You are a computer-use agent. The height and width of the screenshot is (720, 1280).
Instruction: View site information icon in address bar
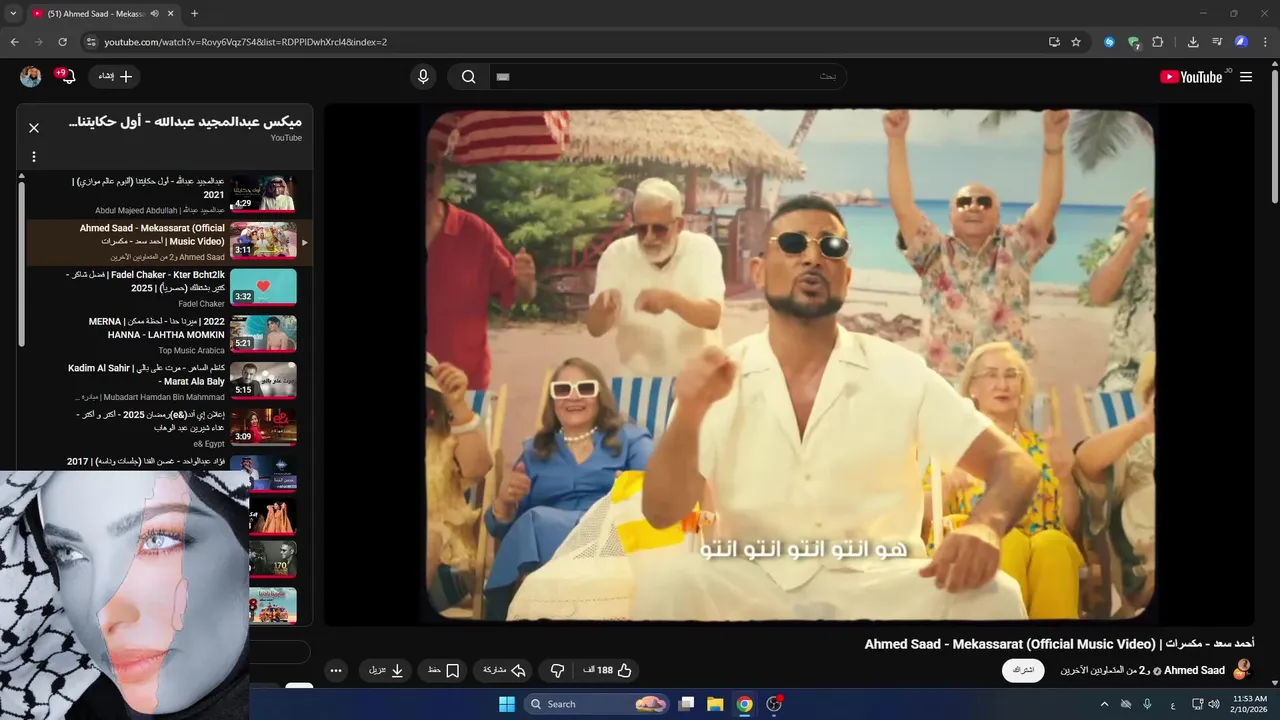click(x=90, y=42)
